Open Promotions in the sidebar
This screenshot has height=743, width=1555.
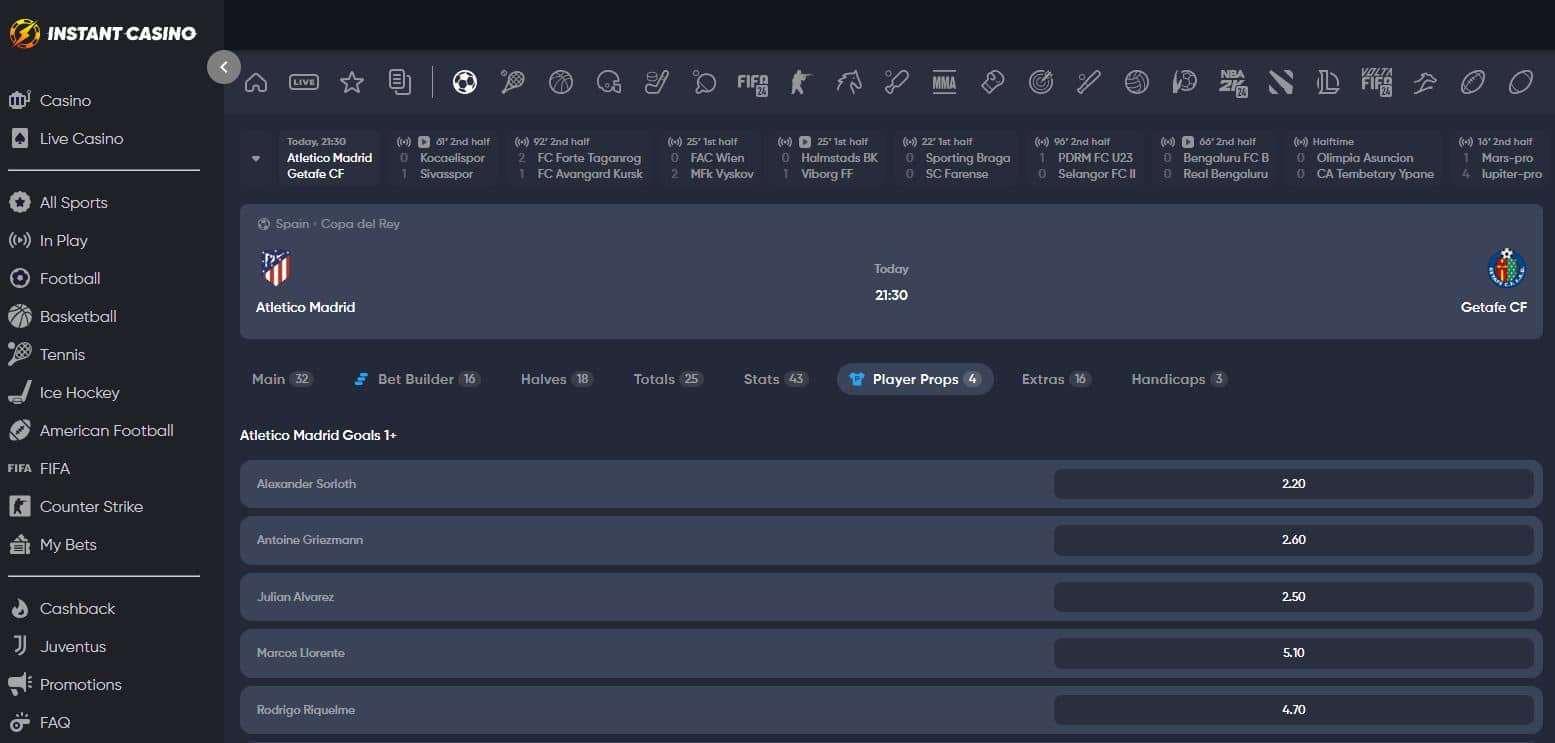pyautogui.click(x=80, y=685)
